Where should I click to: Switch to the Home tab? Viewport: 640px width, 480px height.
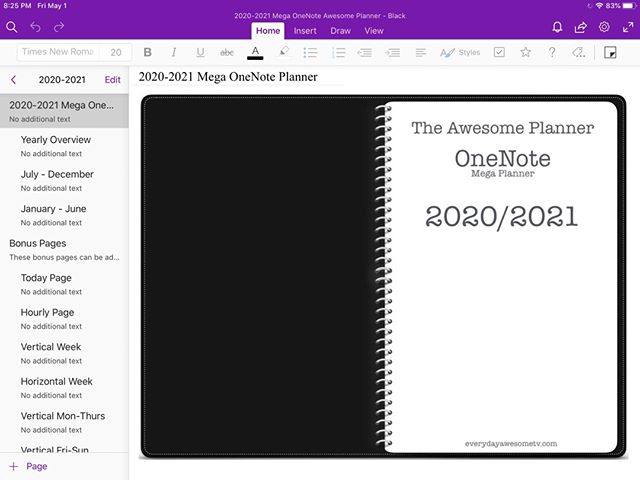pos(268,31)
